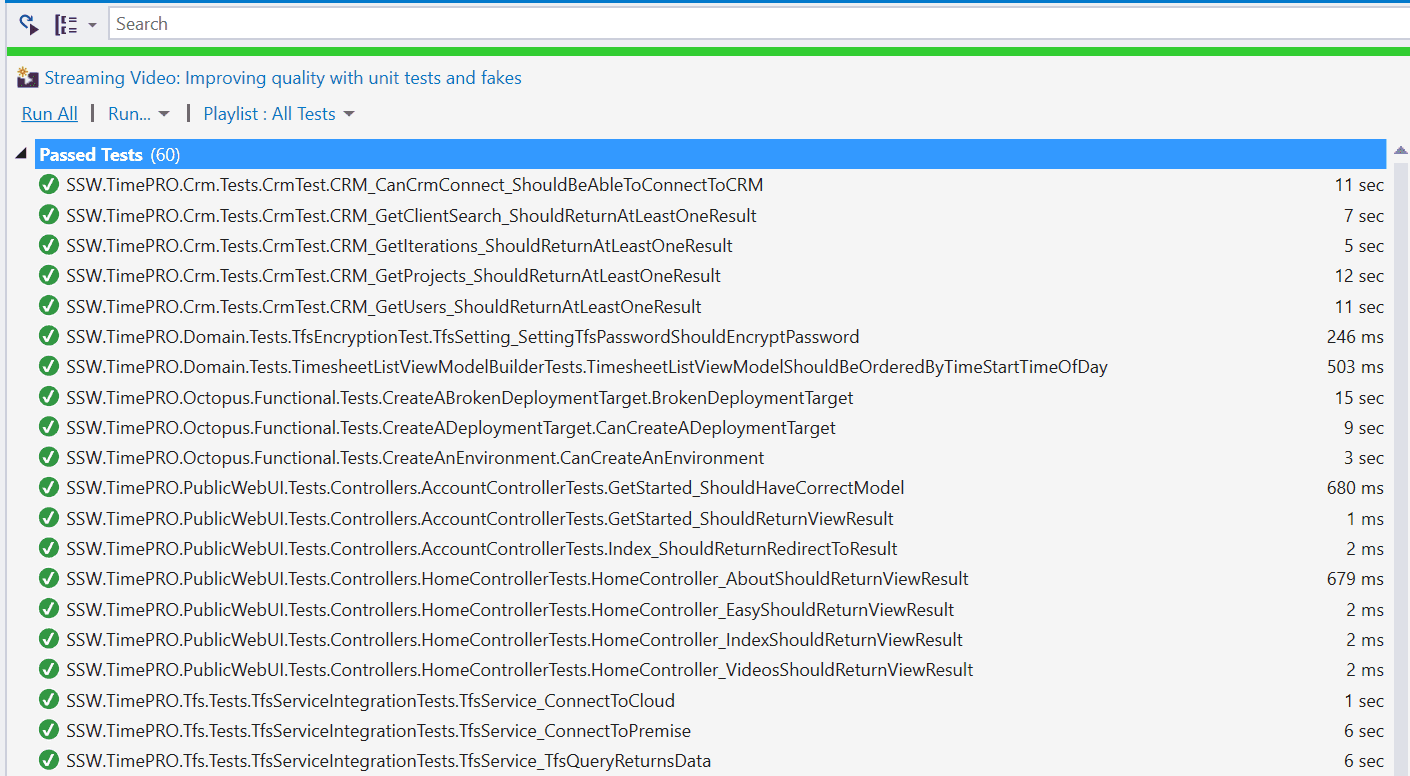
Task: Click passed icon for HomeController_AboutShouldReturnViewResult
Action: (x=48, y=579)
